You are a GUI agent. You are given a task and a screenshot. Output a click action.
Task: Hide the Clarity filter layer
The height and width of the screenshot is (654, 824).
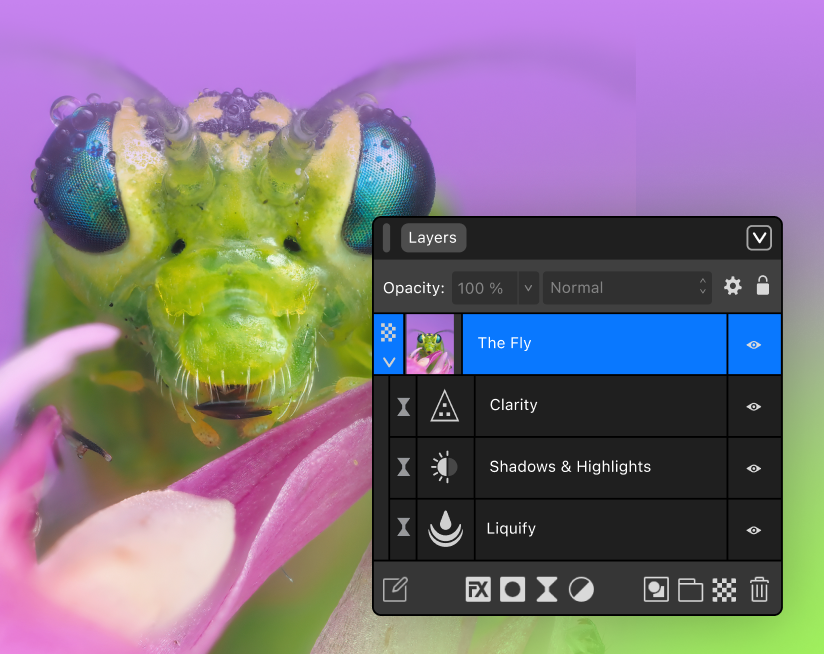(x=754, y=406)
